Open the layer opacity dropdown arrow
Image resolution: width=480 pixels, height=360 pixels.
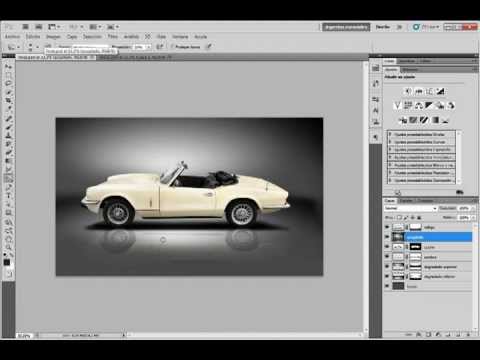tap(473, 208)
